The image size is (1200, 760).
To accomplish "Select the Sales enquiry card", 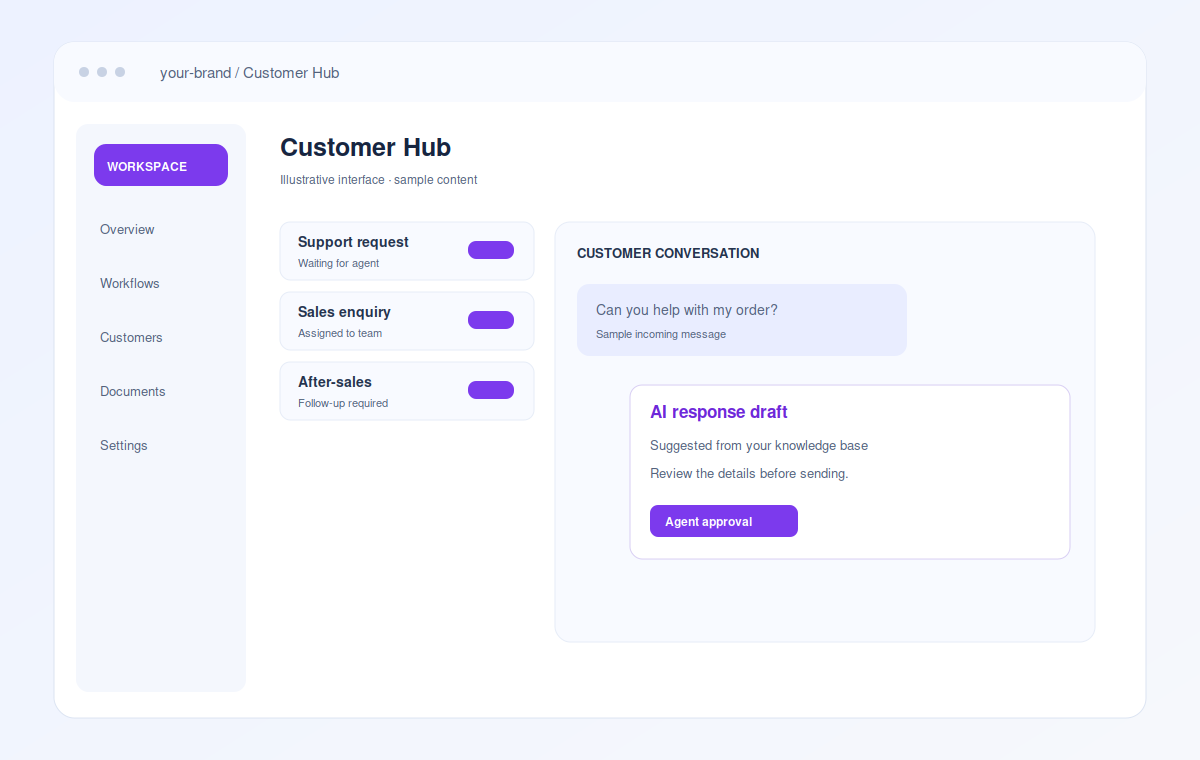I will tap(407, 321).
